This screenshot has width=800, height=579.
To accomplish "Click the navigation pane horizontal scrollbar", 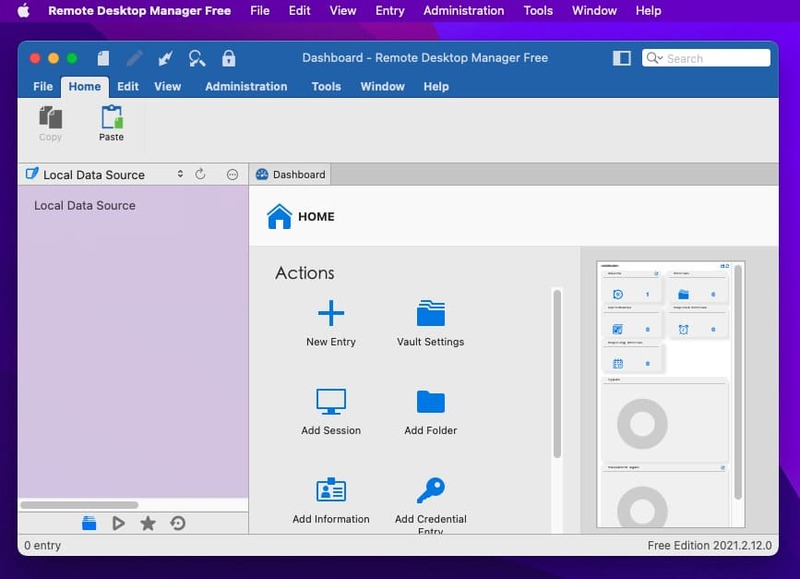I will point(79,505).
